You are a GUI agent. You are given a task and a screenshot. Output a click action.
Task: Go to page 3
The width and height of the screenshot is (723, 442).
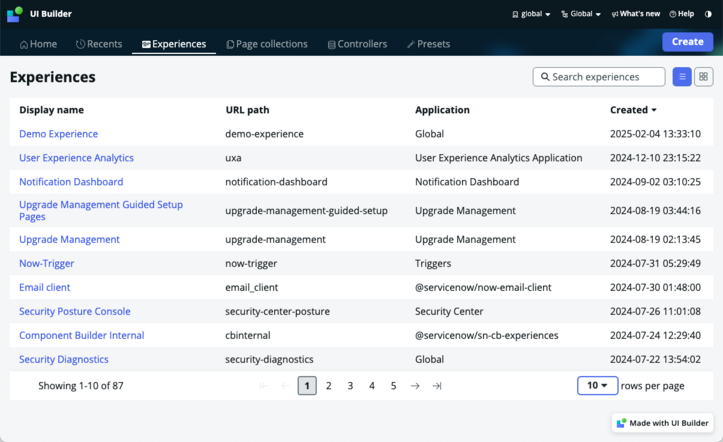point(350,386)
